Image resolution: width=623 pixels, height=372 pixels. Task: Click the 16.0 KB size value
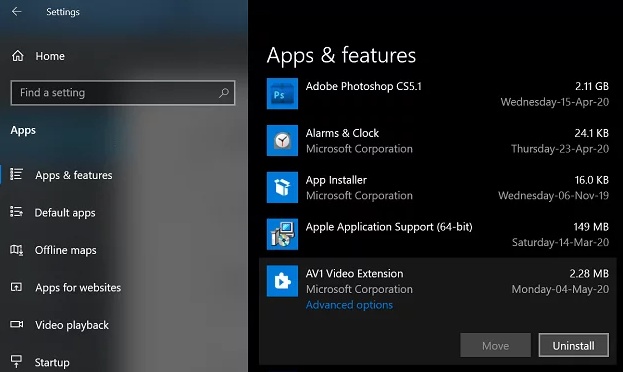coord(592,180)
